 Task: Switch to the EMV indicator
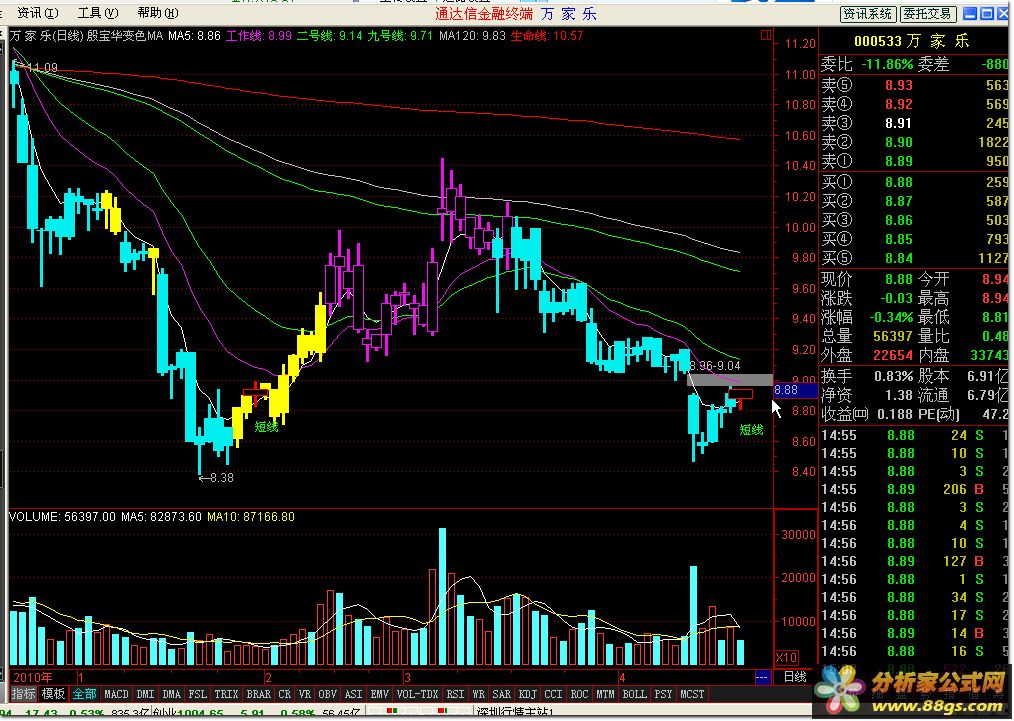[x=379, y=694]
